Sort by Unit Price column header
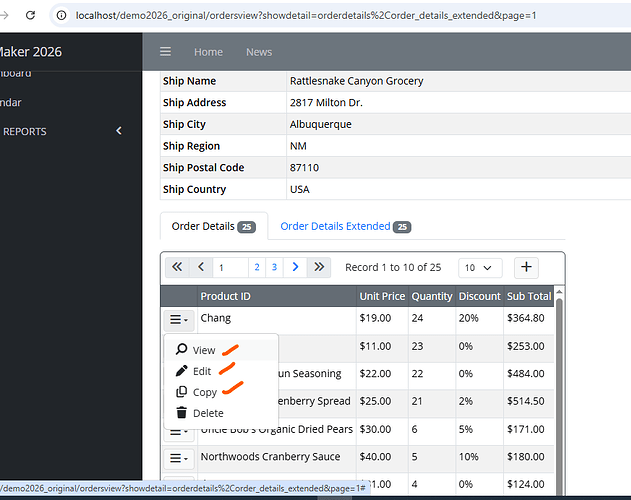Viewport: 631px width, 500px height. (382, 296)
